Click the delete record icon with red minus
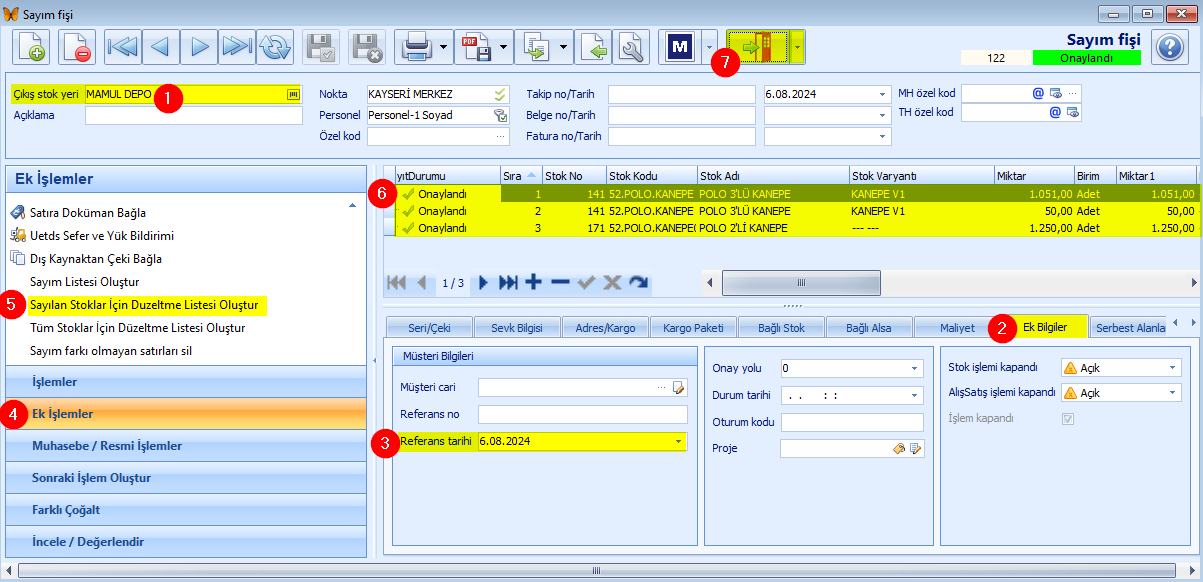Viewport: 1203px width, 582px height. click(77, 47)
